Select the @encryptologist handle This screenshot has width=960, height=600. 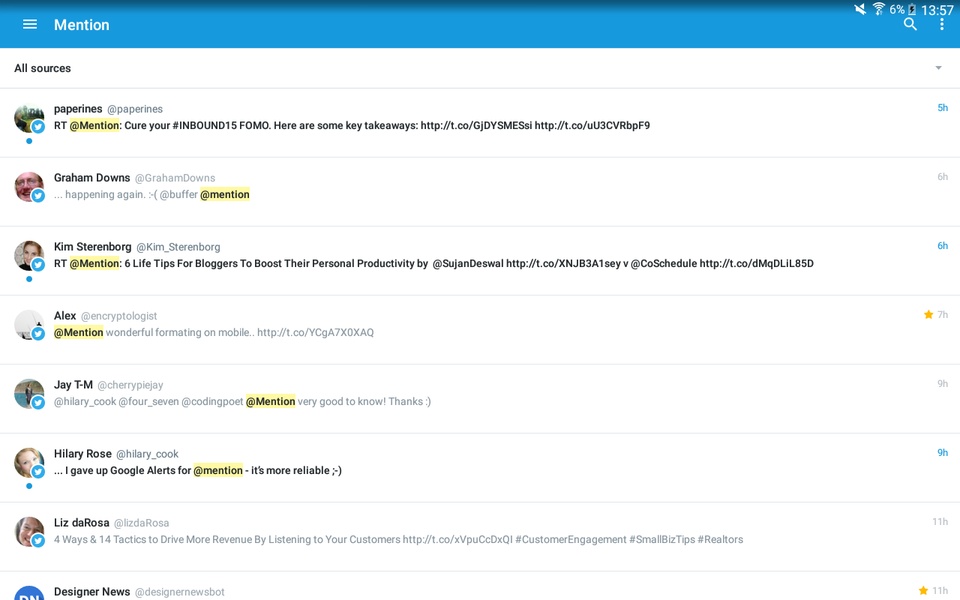pyautogui.click(x=119, y=316)
